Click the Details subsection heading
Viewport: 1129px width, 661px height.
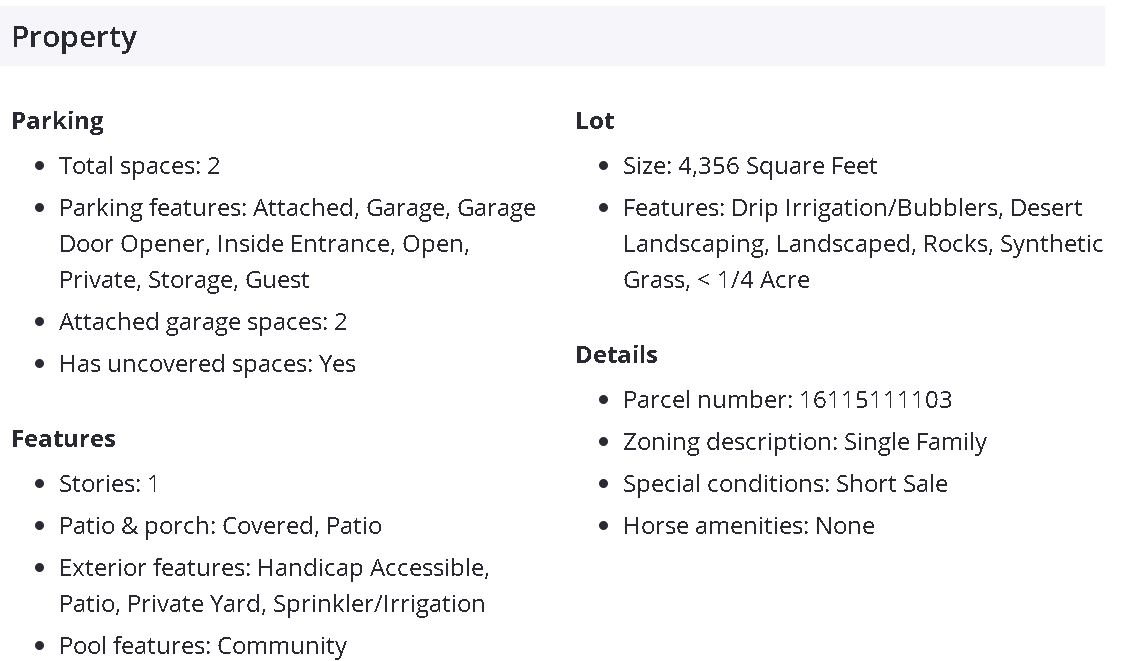[x=616, y=355]
